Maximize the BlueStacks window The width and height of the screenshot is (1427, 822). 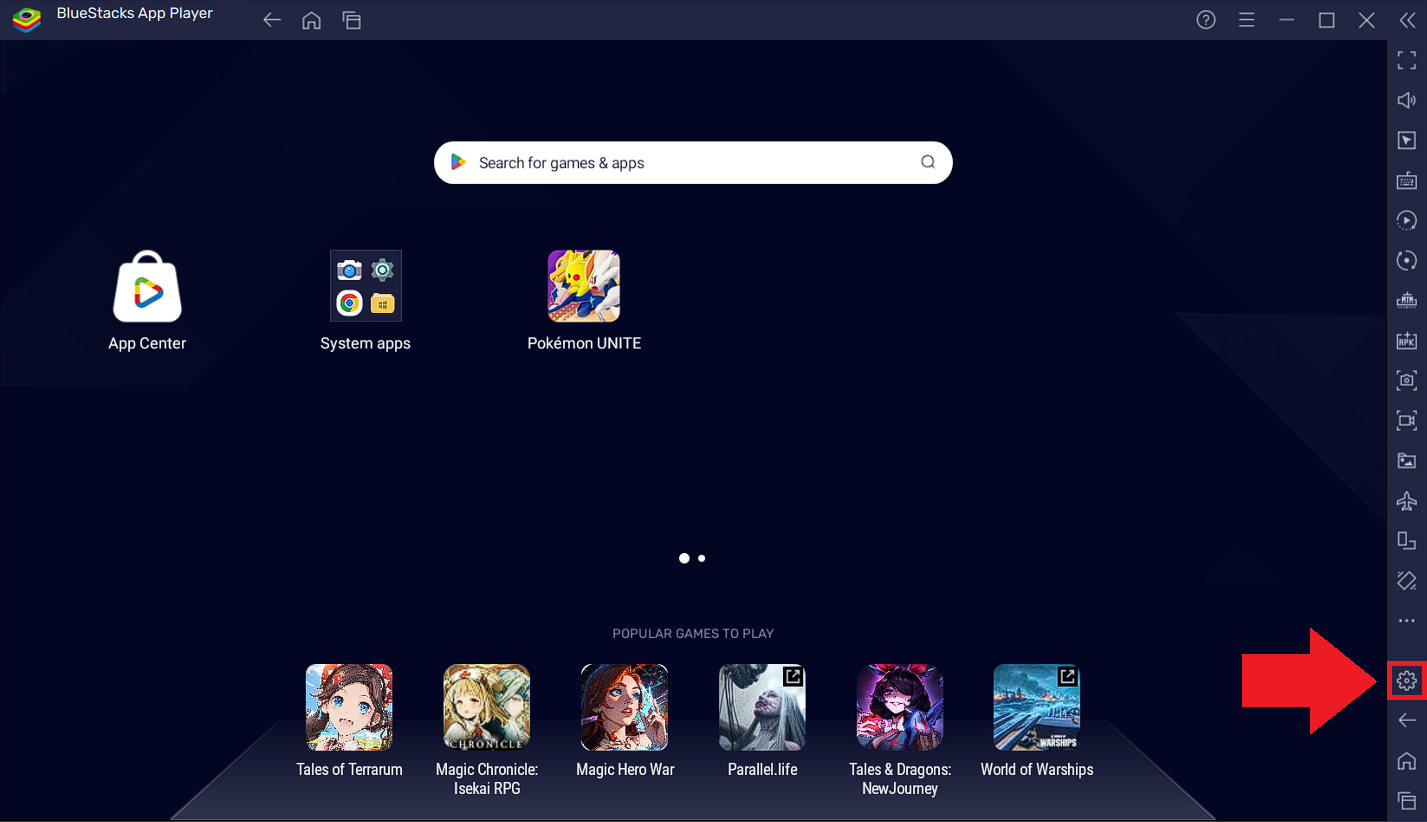coord(1326,20)
